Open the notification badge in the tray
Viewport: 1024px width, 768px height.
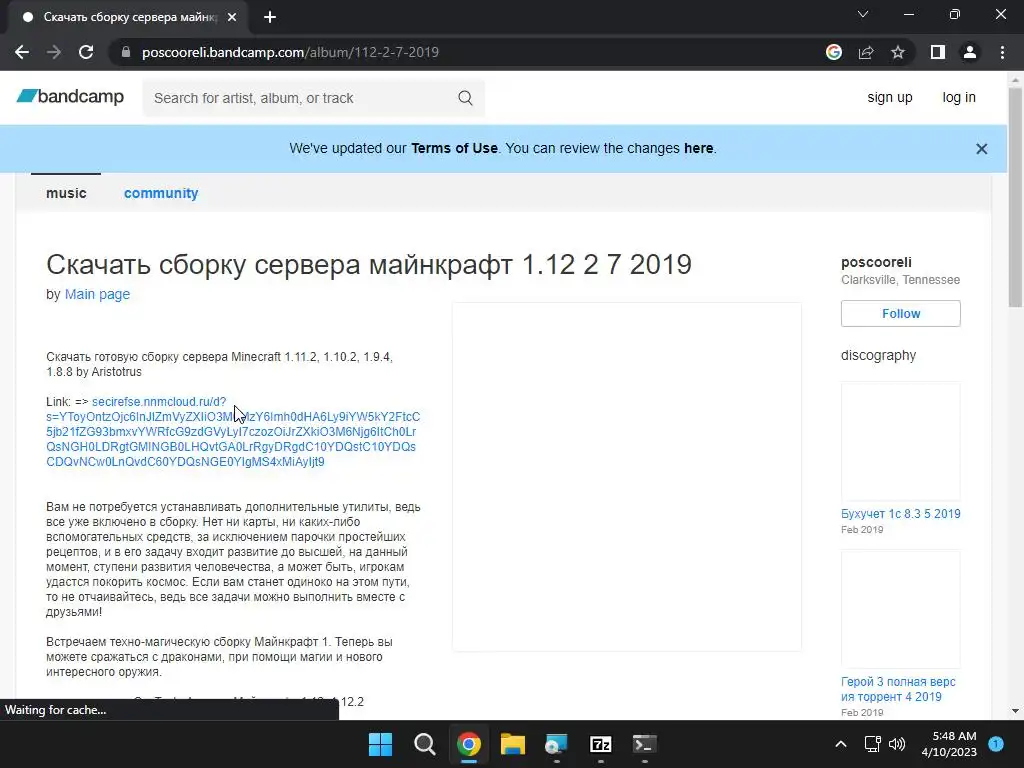(996, 744)
